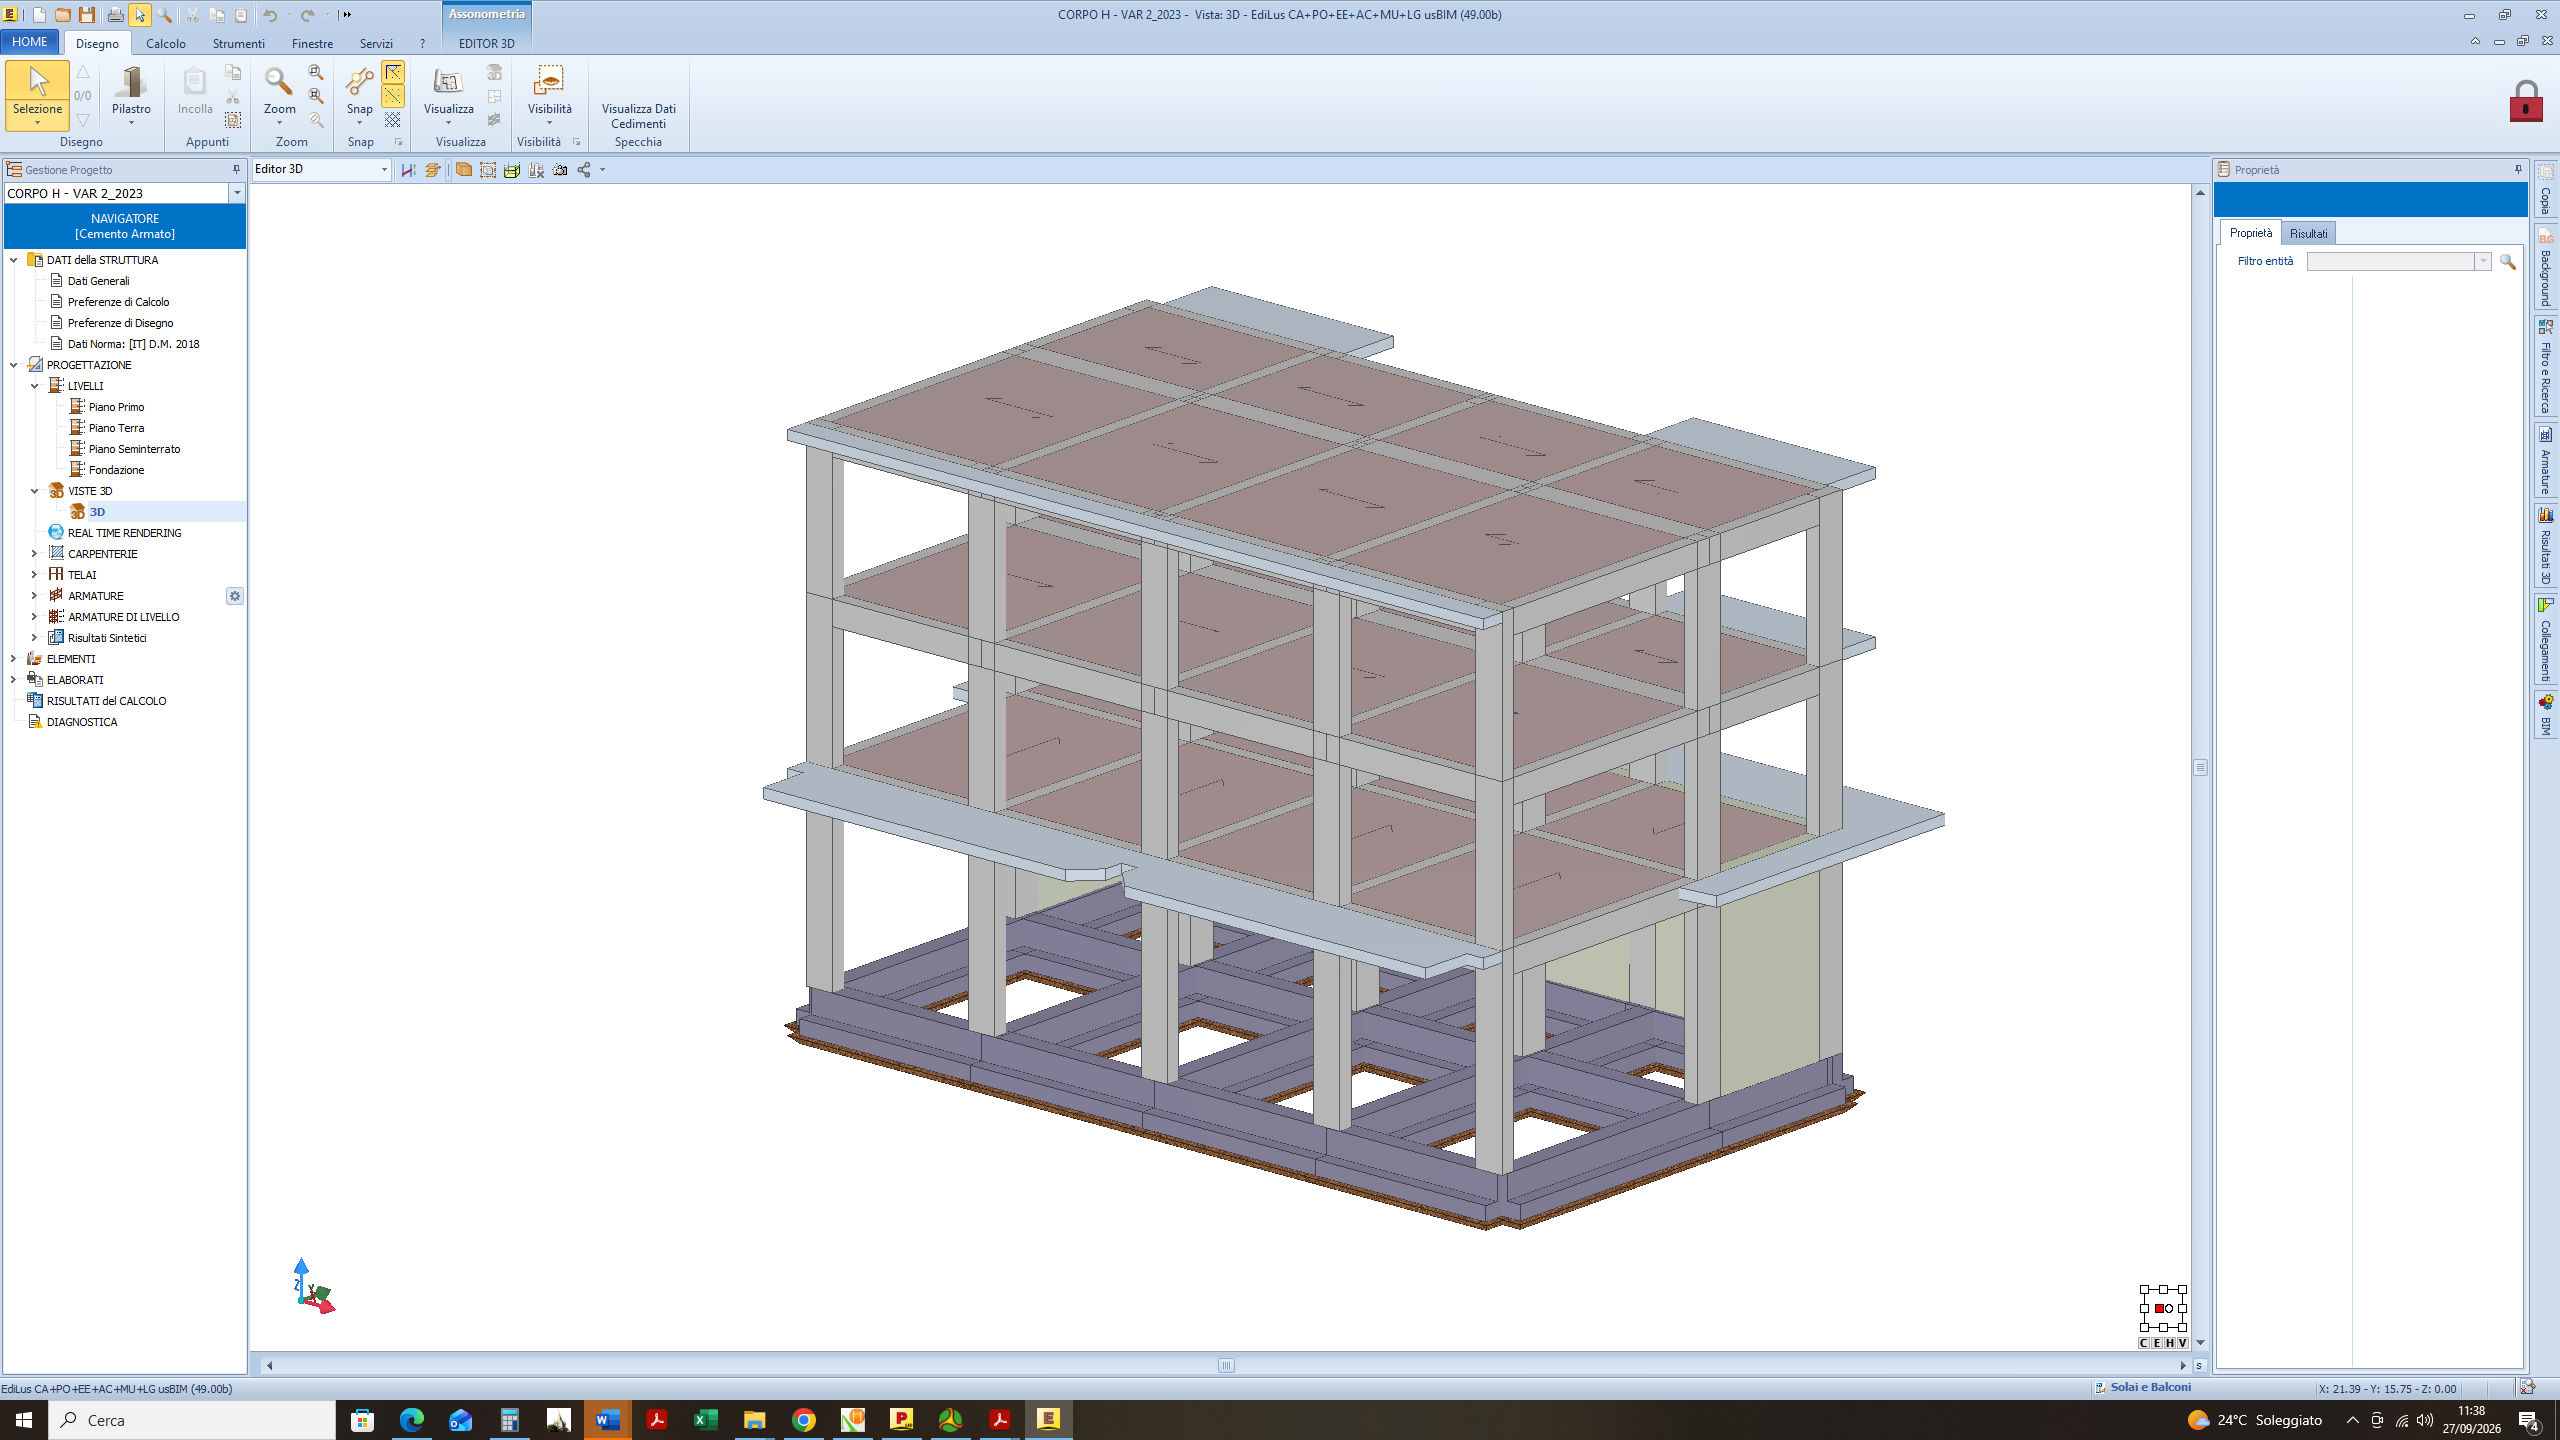Image resolution: width=2560 pixels, height=1440 pixels.
Task: Click the camera snapshot icon
Action: 560,170
